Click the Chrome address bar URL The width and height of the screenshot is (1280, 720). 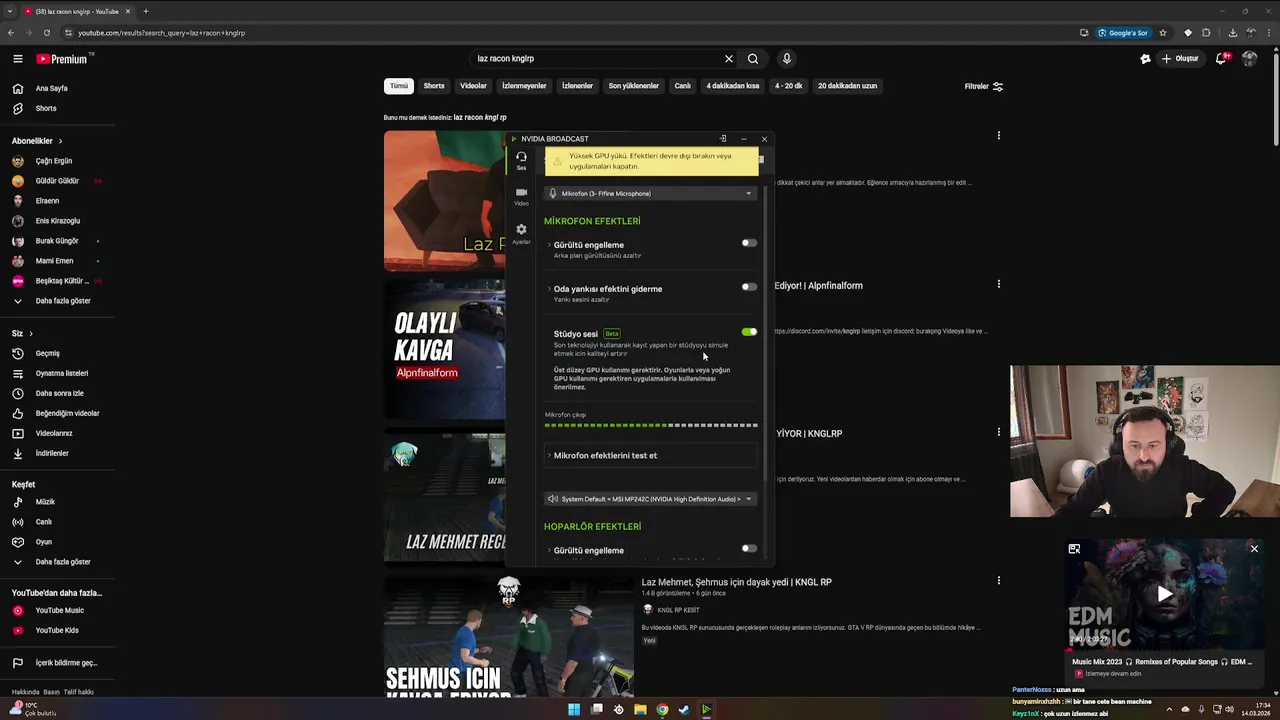[161, 33]
